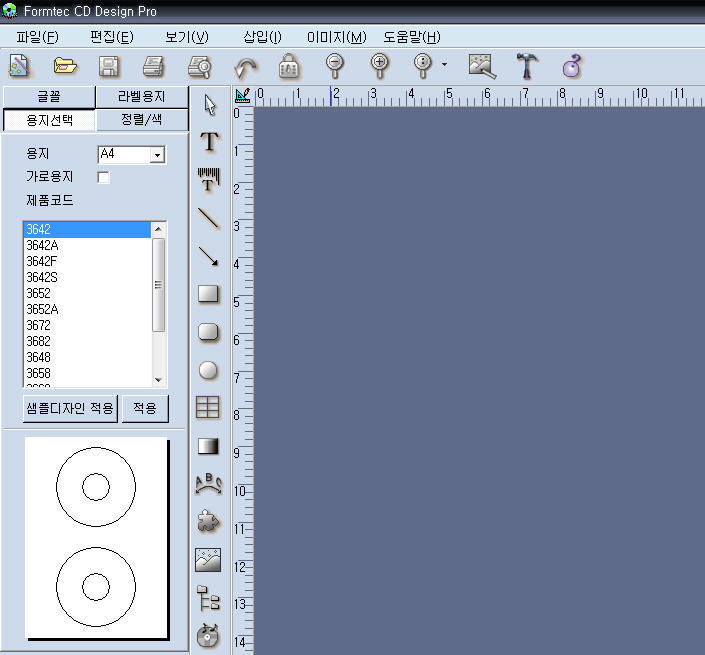Open the 보기(V) menu

(187, 37)
